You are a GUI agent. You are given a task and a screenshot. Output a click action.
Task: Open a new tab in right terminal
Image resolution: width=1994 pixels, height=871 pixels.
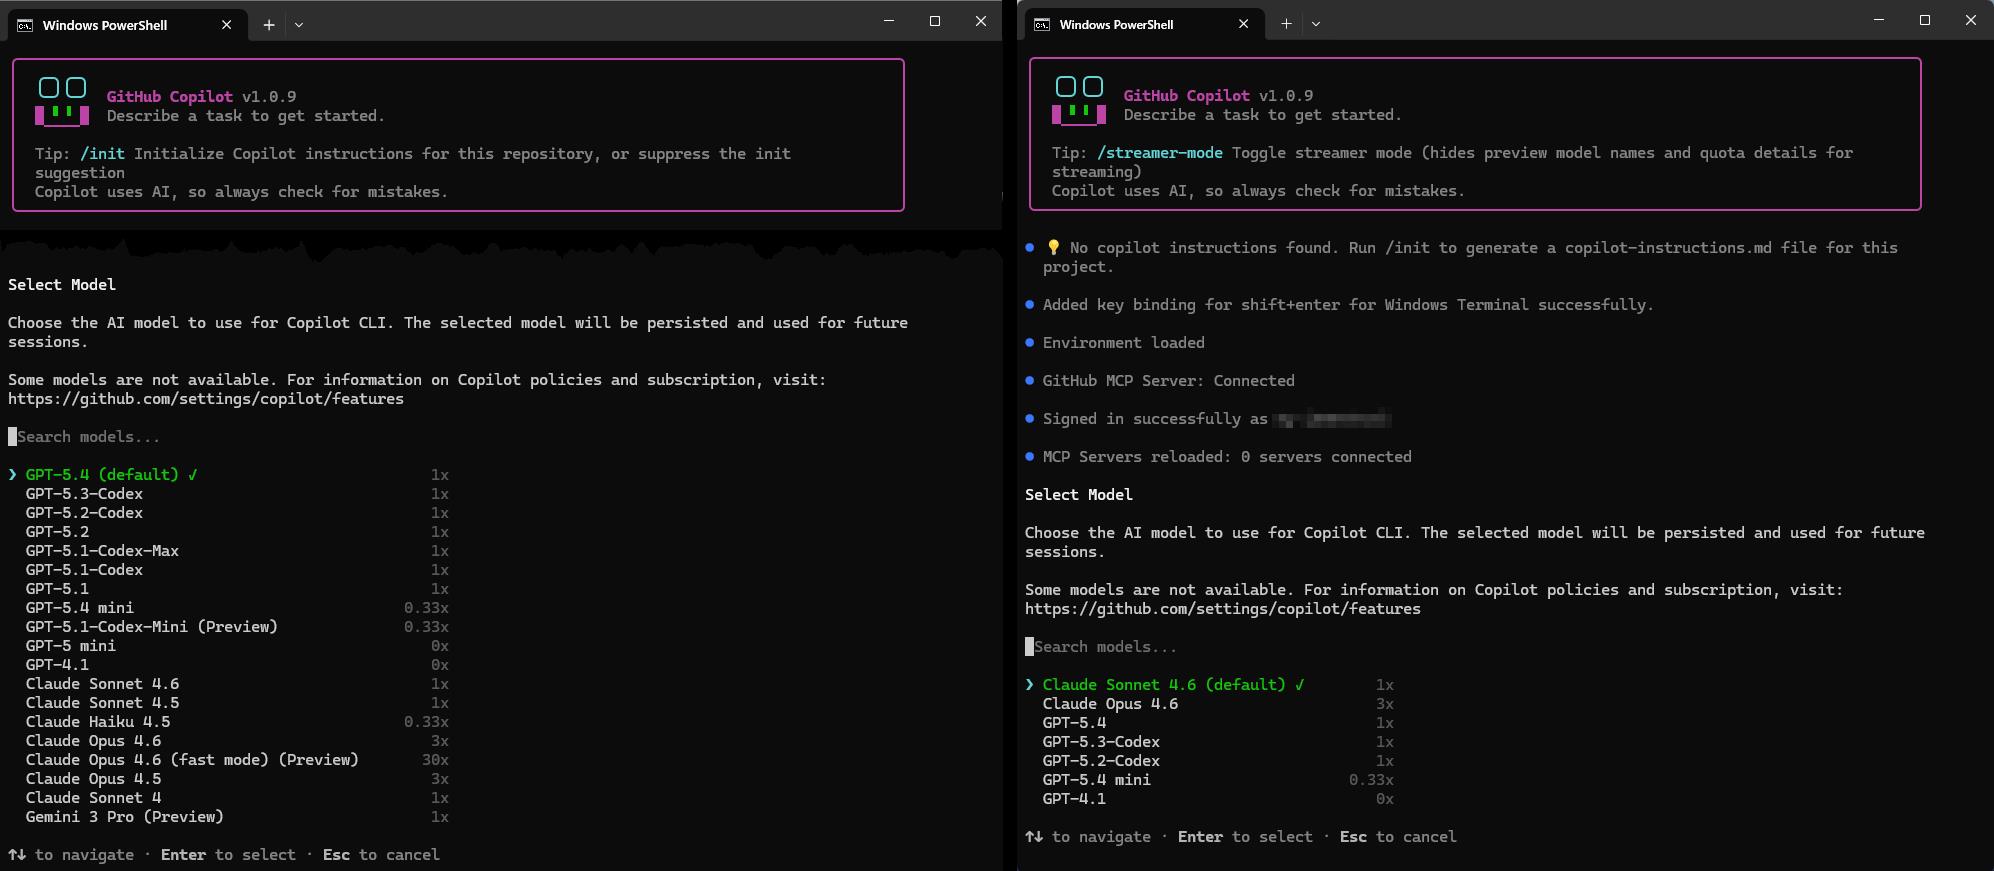1286,24
